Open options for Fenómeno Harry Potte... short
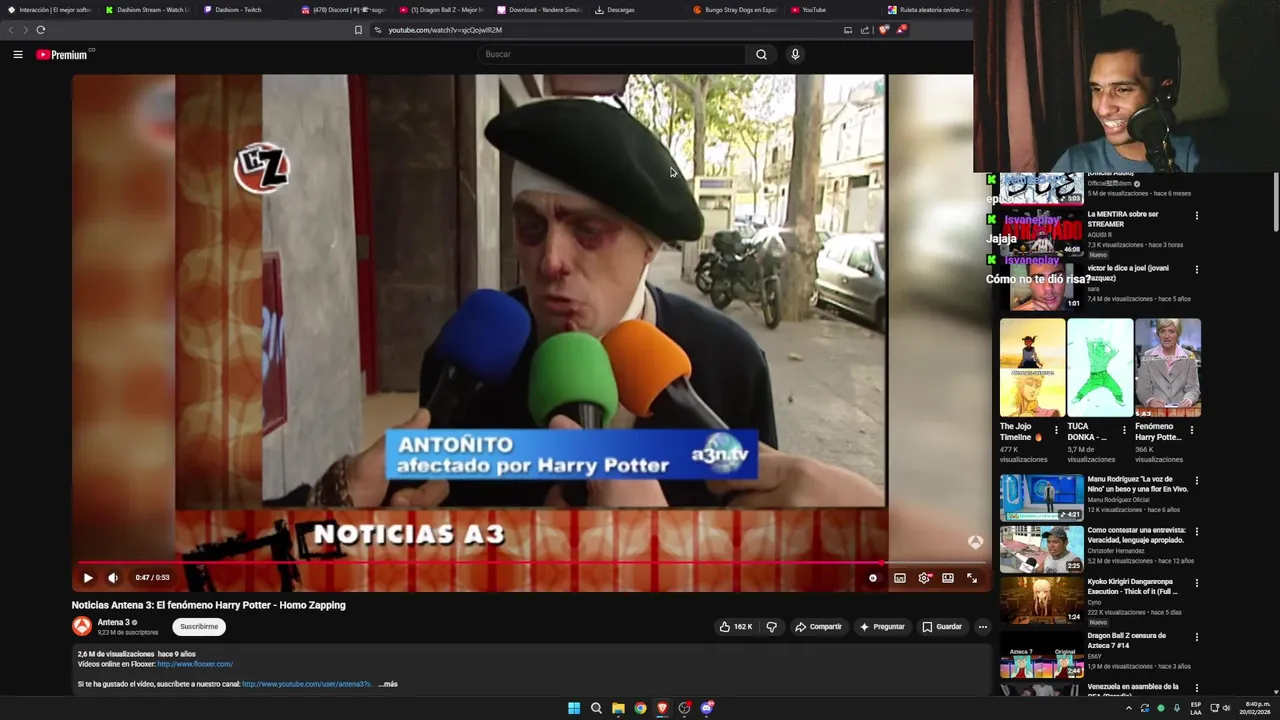1280x720 pixels. click(x=1191, y=430)
